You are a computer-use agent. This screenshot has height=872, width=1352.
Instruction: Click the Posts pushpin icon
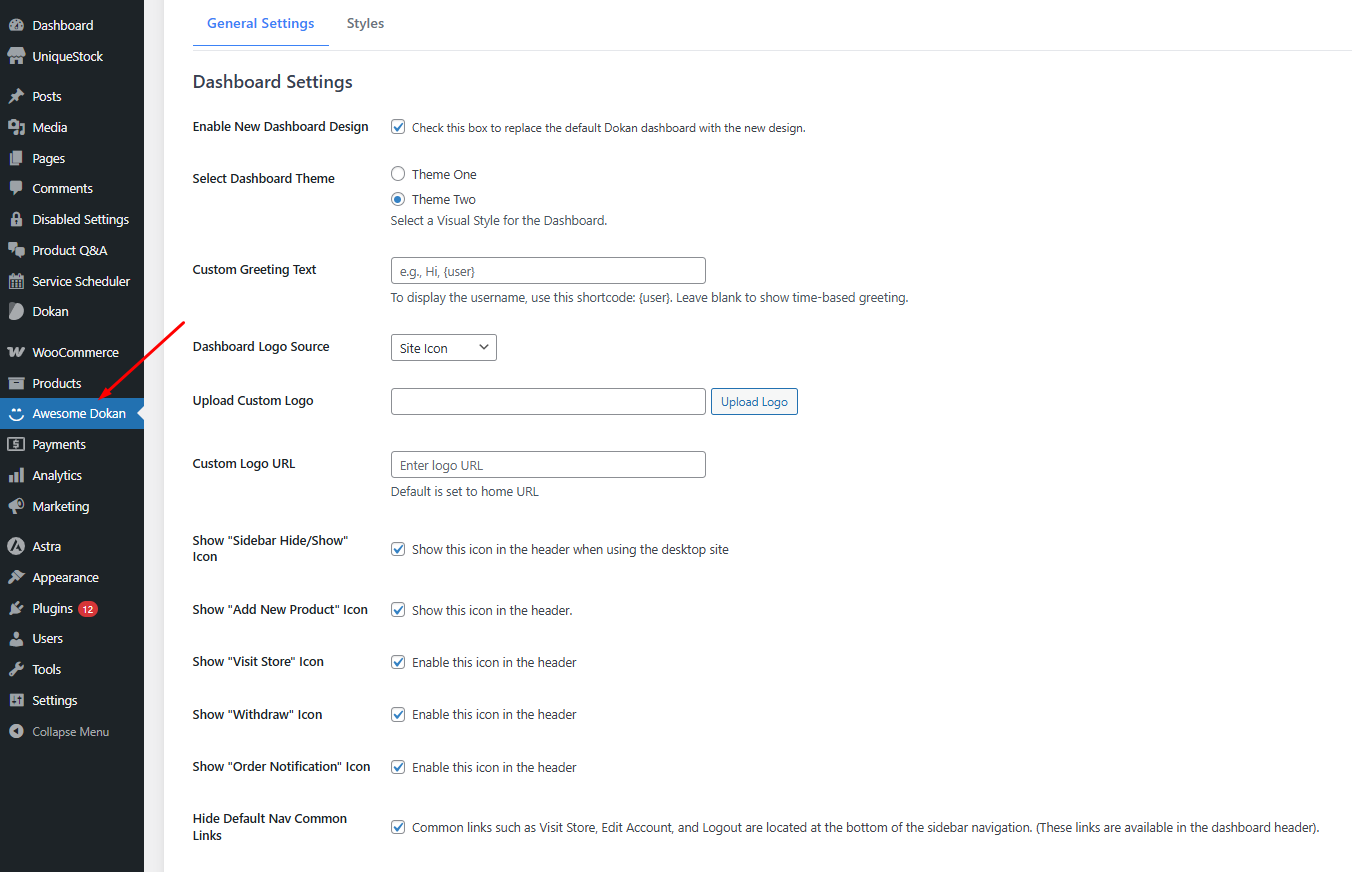point(16,97)
